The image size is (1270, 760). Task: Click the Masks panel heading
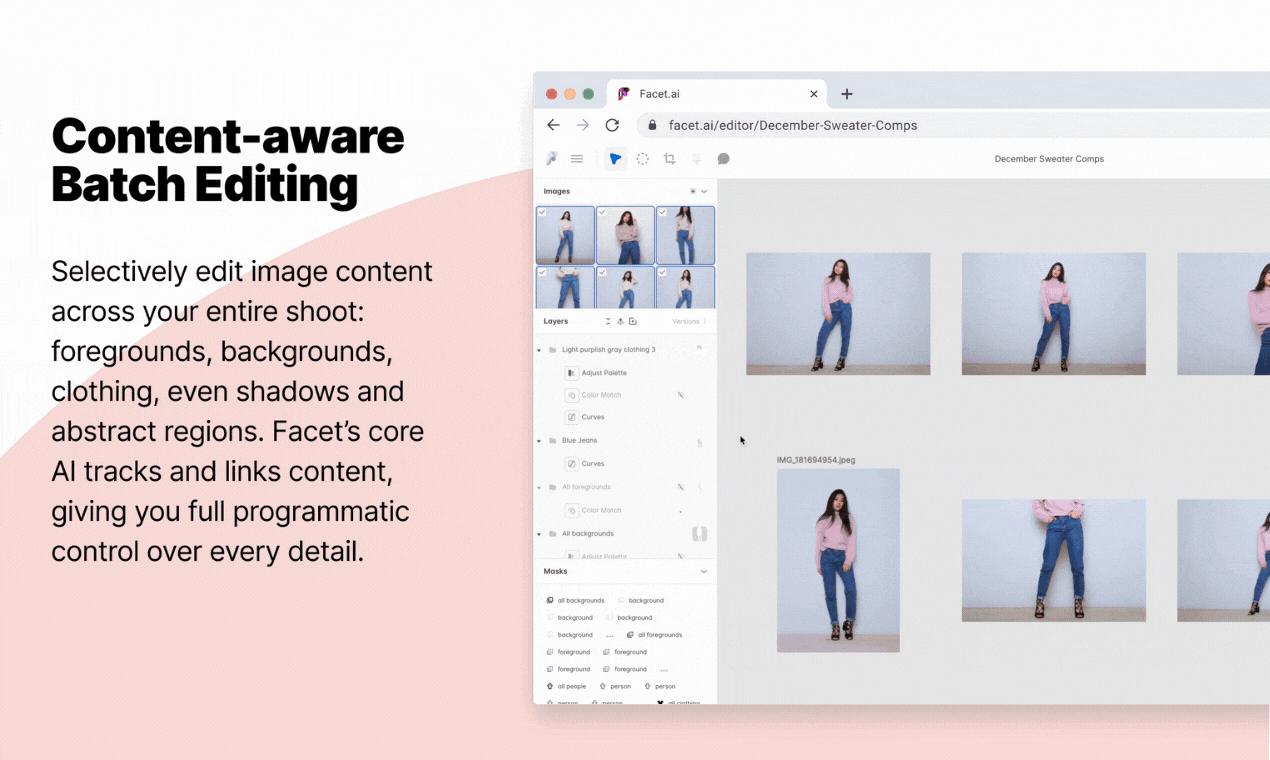[555, 572]
